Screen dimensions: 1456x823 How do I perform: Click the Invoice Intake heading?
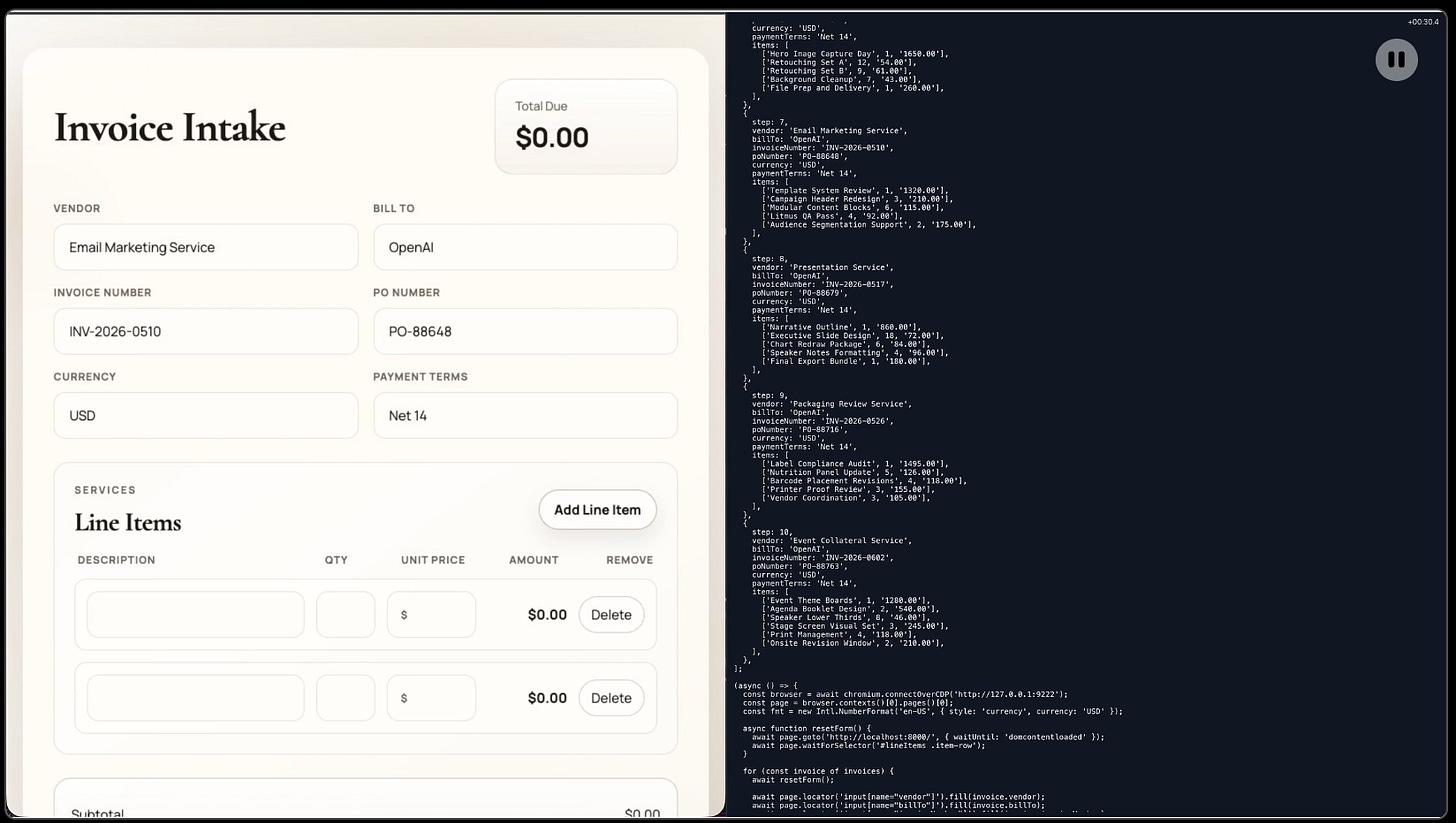click(x=170, y=127)
